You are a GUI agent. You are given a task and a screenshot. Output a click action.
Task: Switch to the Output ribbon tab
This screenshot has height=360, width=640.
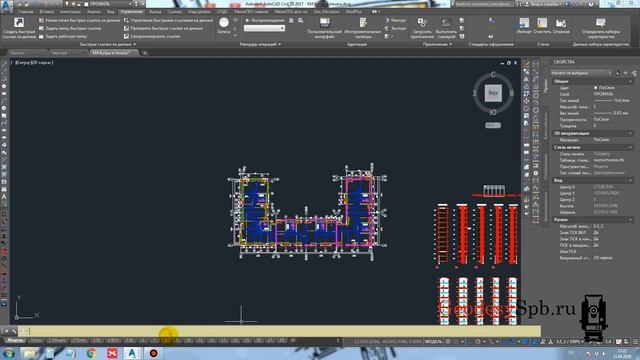tap(155, 12)
